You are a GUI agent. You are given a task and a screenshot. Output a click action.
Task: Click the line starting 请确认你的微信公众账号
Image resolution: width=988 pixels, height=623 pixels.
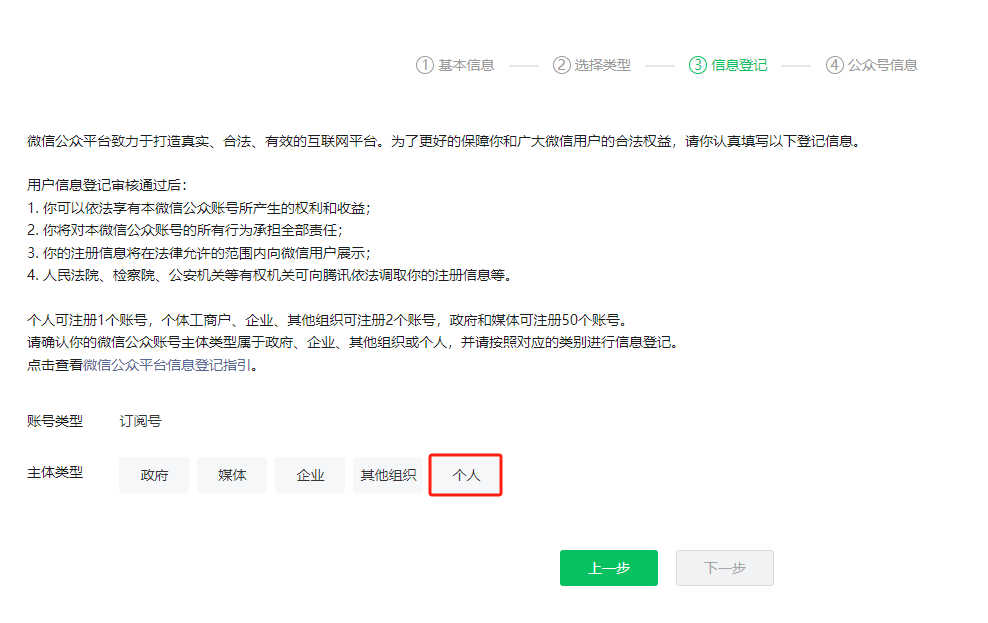tap(353, 343)
